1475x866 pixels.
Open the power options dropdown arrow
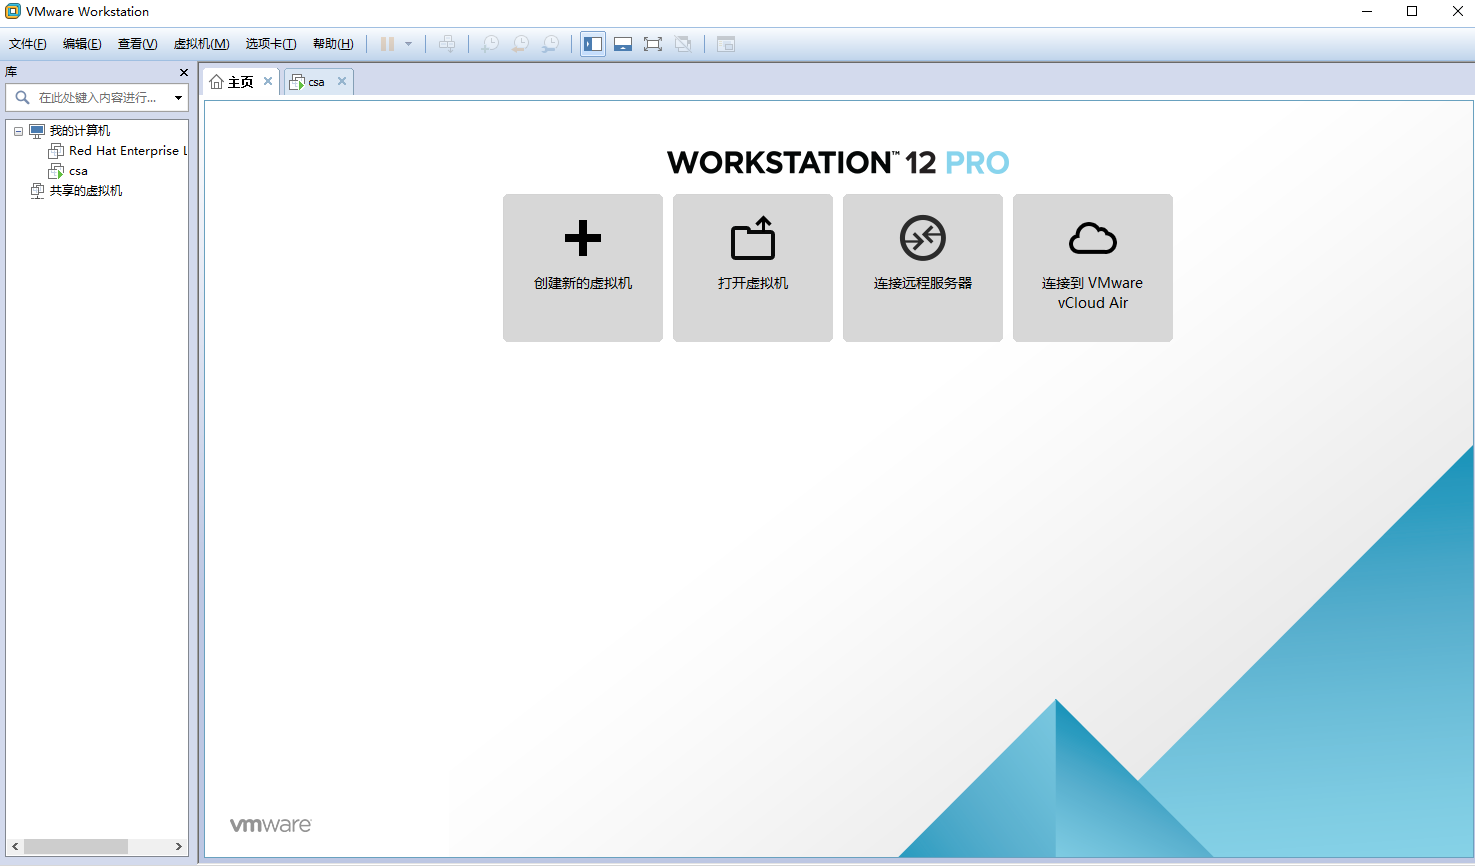(x=408, y=44)
